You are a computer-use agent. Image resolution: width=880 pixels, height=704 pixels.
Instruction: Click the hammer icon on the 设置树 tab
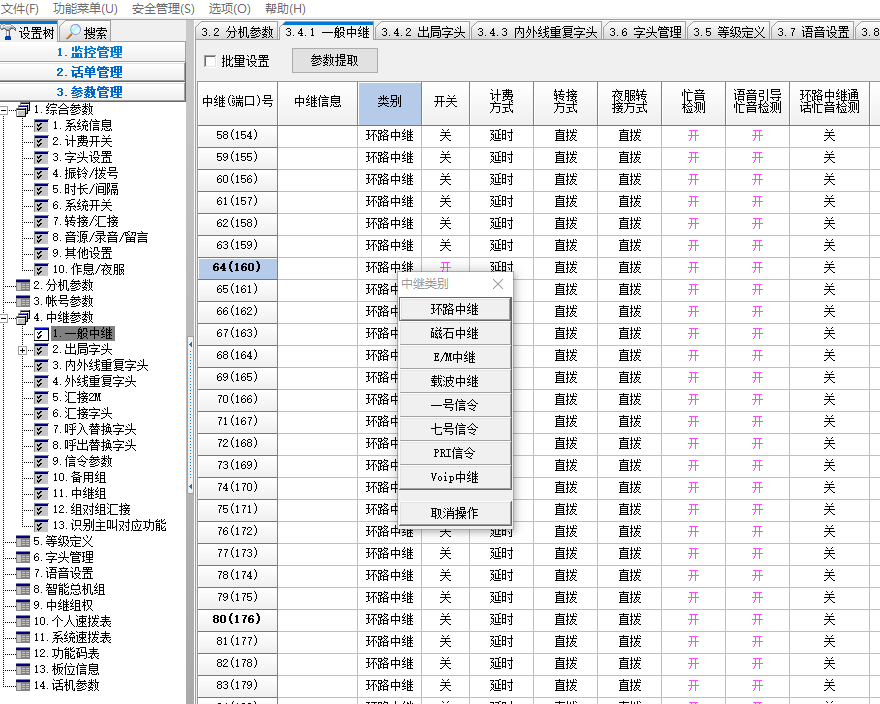pyautogui.click(x=8, y=30)
